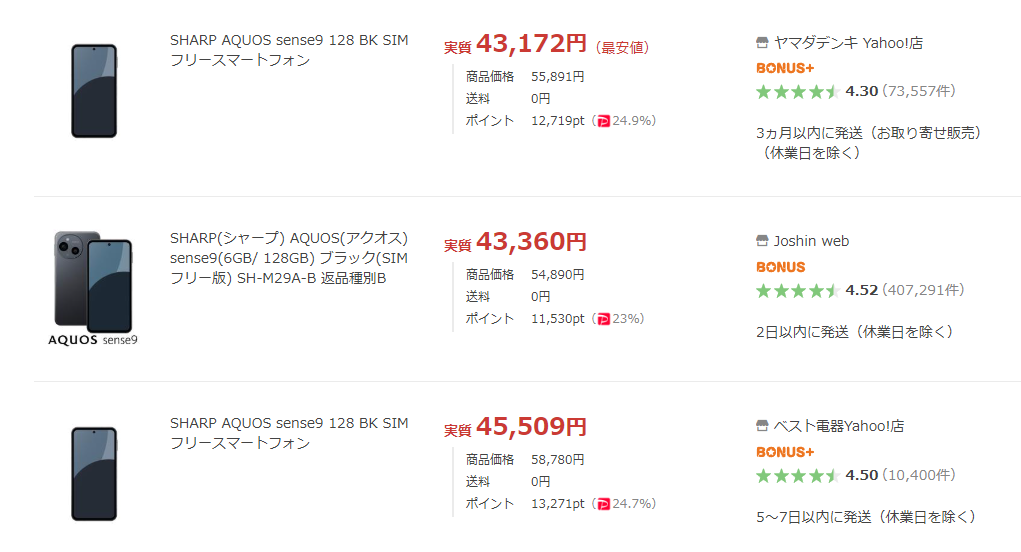This screenshot has width=1021, height=552.
Task: Visit the ベスト電器Yahoo!店 store link
Action: 838,426
